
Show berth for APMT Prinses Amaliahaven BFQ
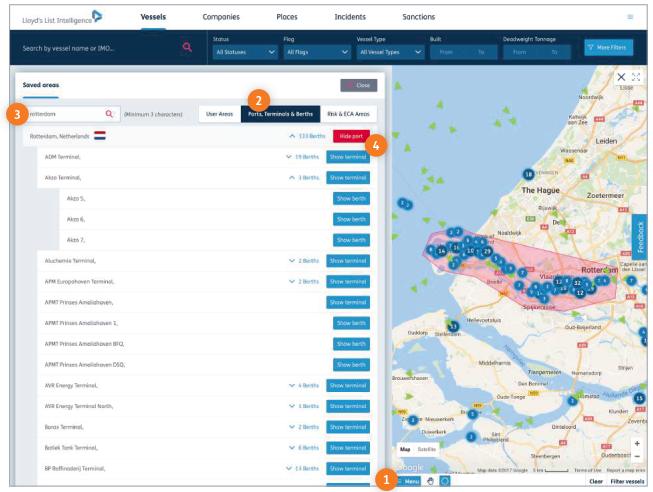pyautogui.click(x=351, y=344)
